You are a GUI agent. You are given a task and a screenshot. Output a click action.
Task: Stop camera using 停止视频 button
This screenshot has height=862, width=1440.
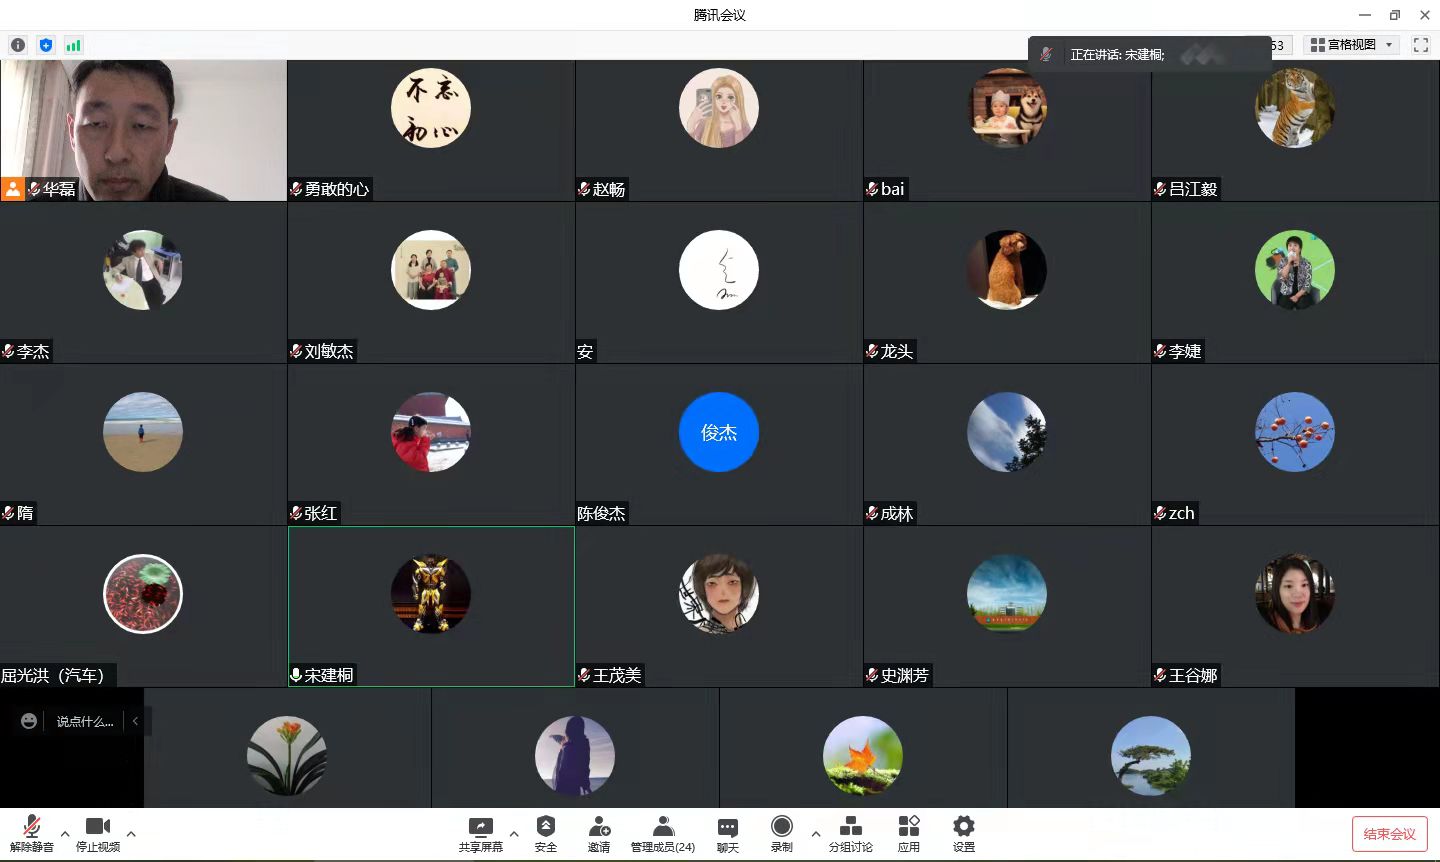point(98,832)
